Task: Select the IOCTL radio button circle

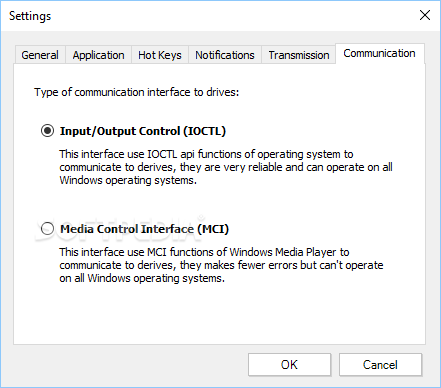Action: pos(47,131)
